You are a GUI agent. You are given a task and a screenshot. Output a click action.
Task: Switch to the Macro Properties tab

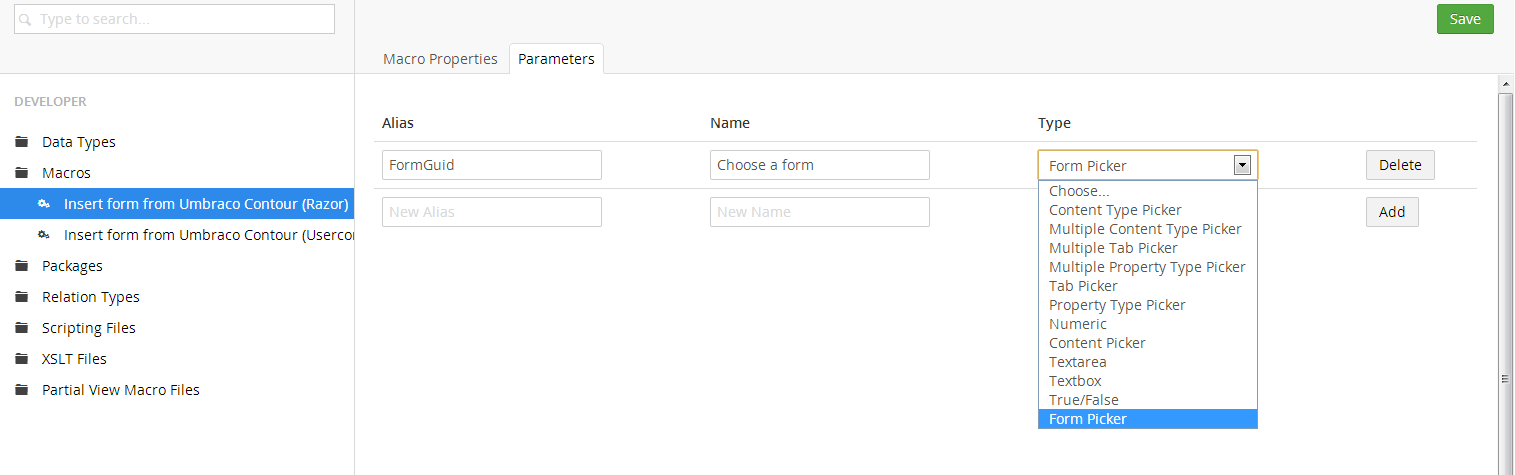click(440, 59)
